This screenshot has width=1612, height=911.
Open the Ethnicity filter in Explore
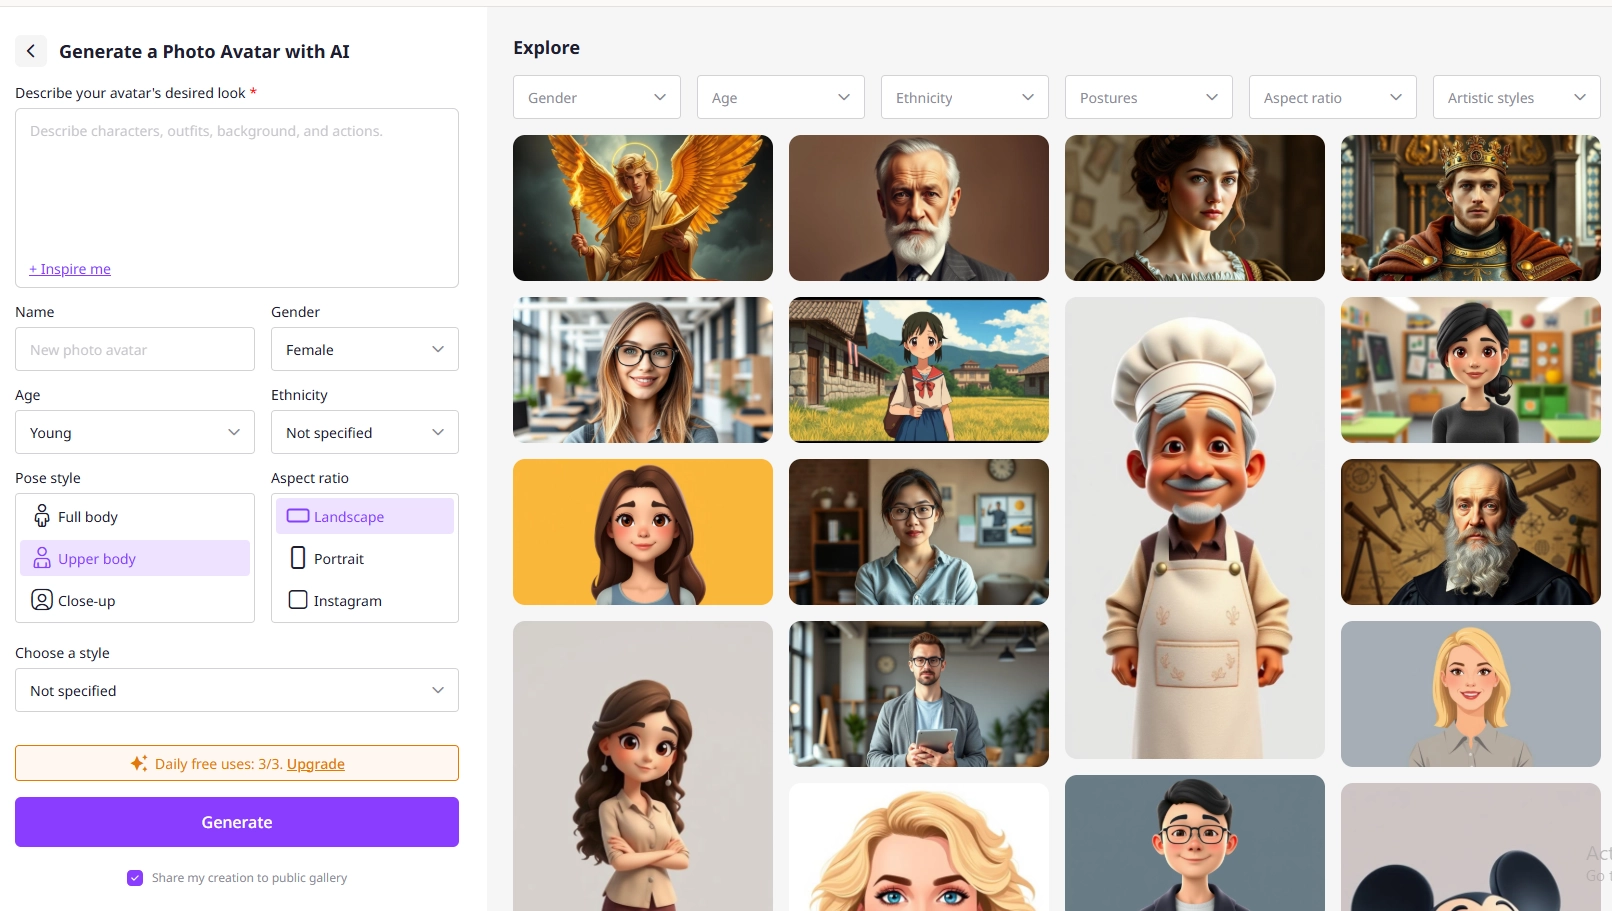(964, 98)
